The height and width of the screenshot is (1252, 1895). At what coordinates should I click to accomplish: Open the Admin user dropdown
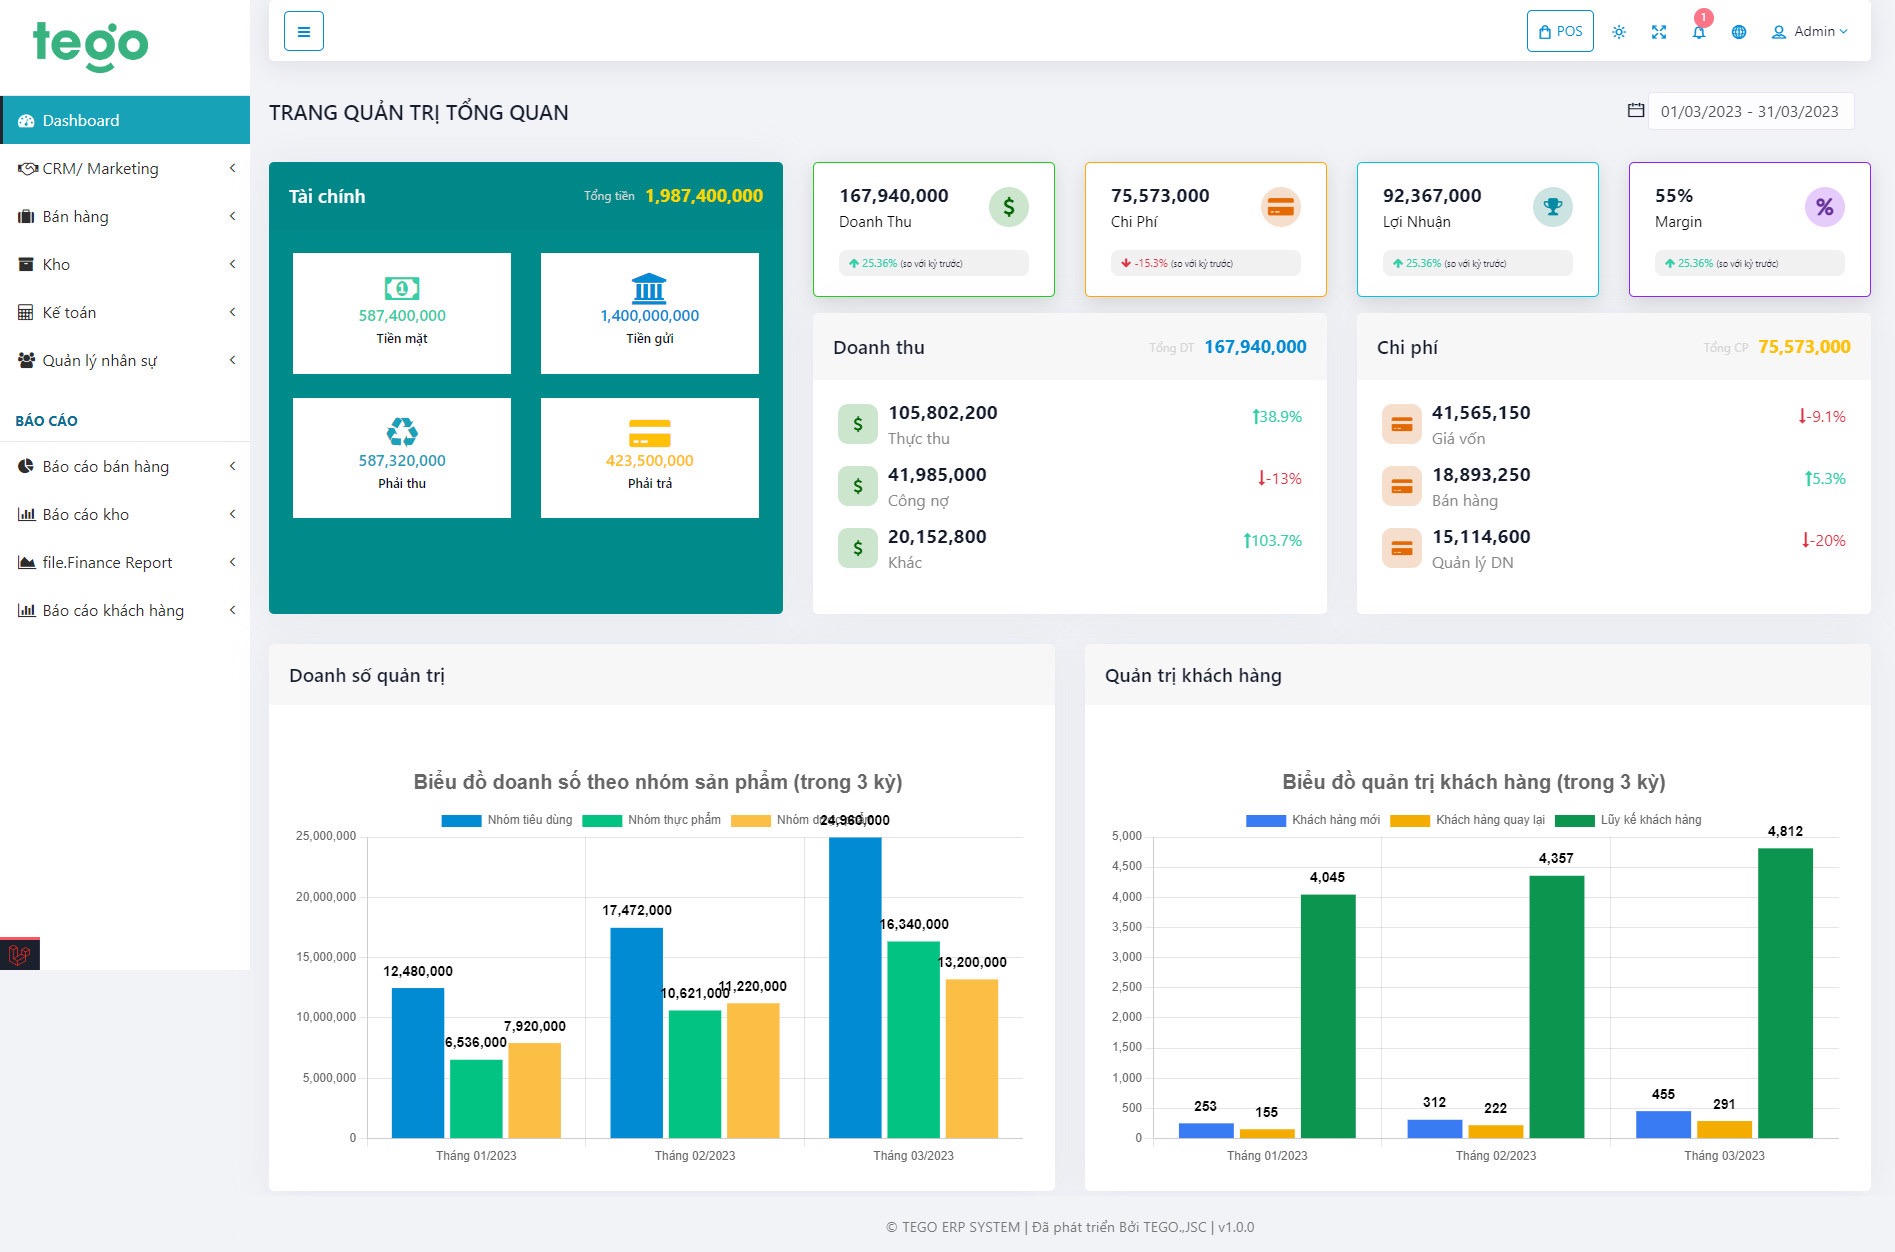[x=1810, y=32]
